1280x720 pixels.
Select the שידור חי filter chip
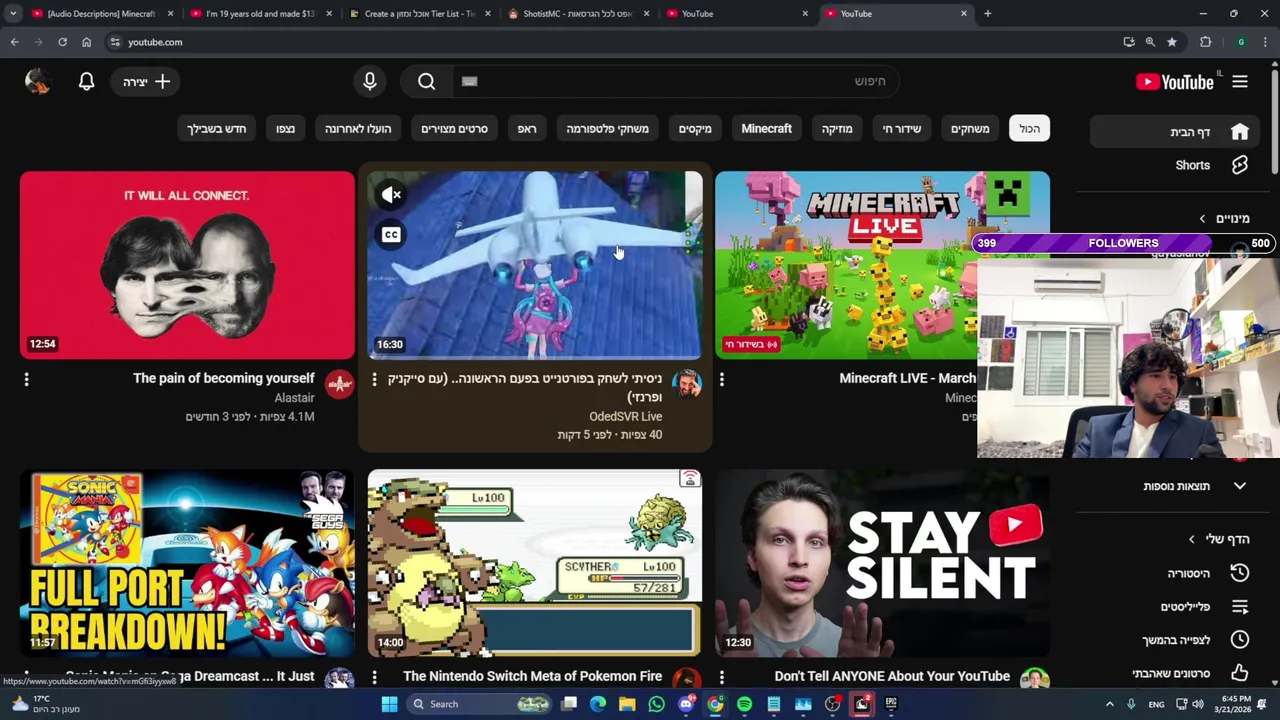pos(901,129)
